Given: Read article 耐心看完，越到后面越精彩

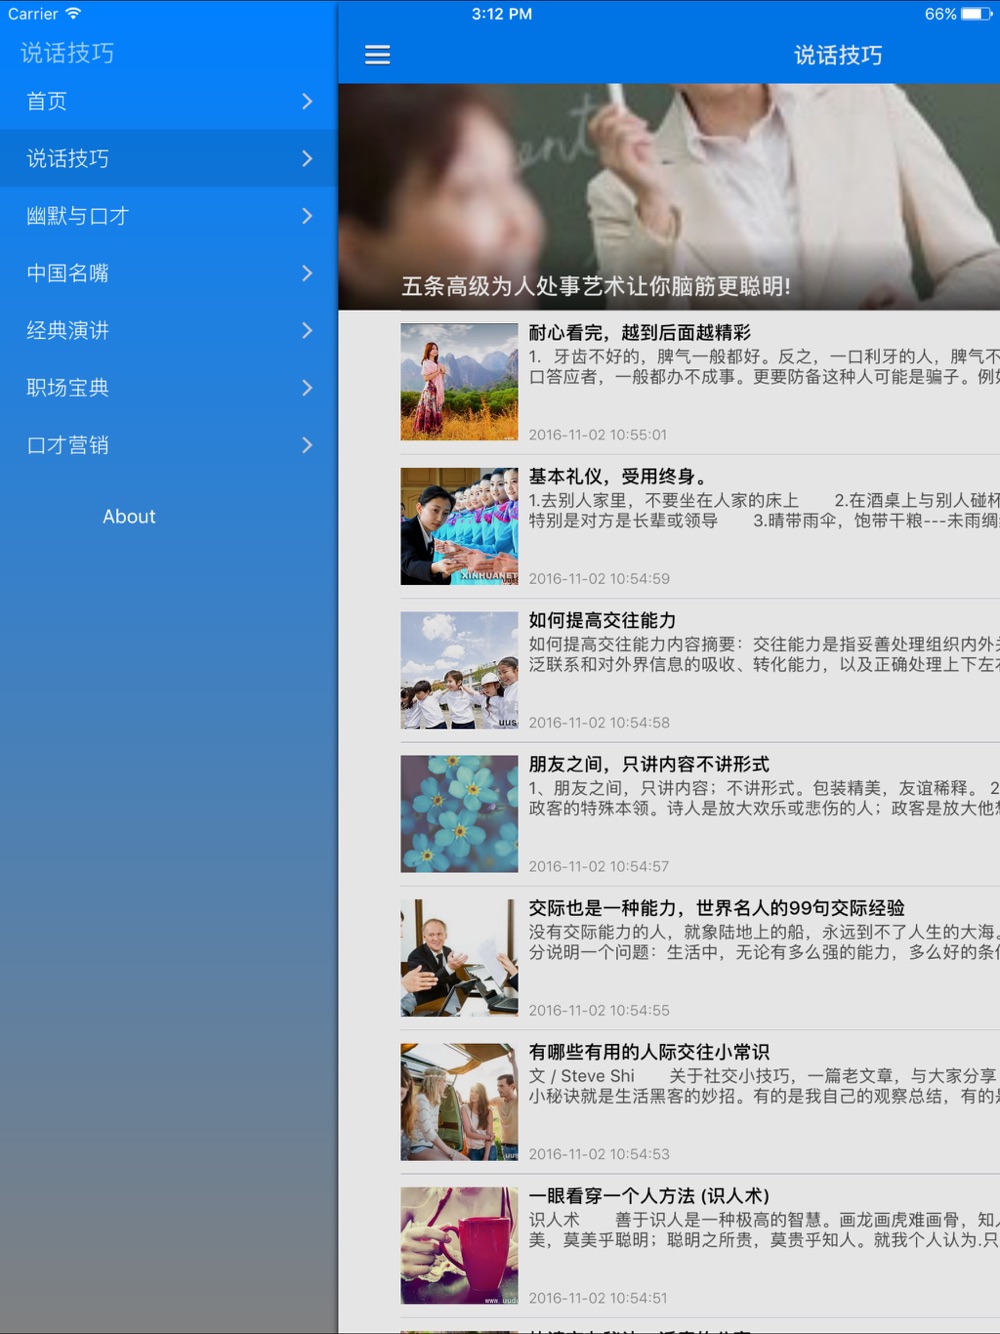Looking at the screenshot, I should (x=640, y=333).
